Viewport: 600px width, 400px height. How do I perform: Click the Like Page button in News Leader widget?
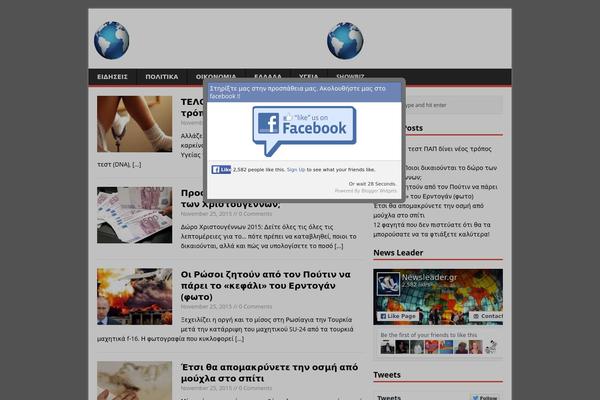(398, 316)
